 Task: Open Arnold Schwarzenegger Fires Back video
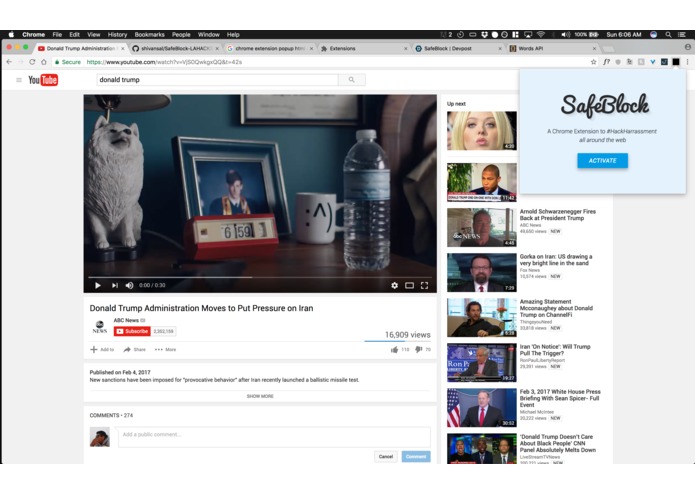tap(558, 215)
